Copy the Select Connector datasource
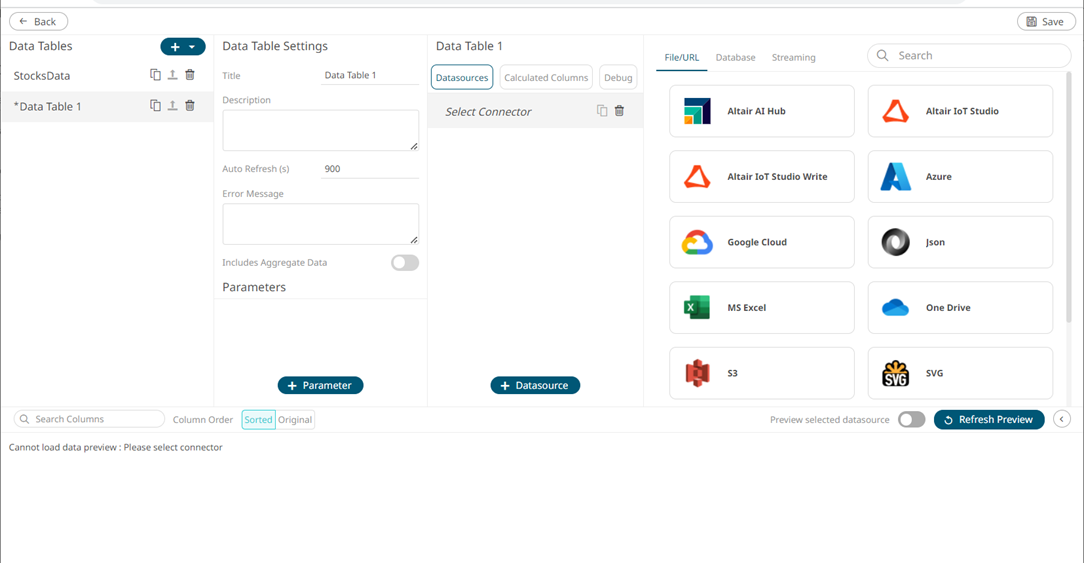This screenshot has height=563, width=1084. tap(602, 111)
